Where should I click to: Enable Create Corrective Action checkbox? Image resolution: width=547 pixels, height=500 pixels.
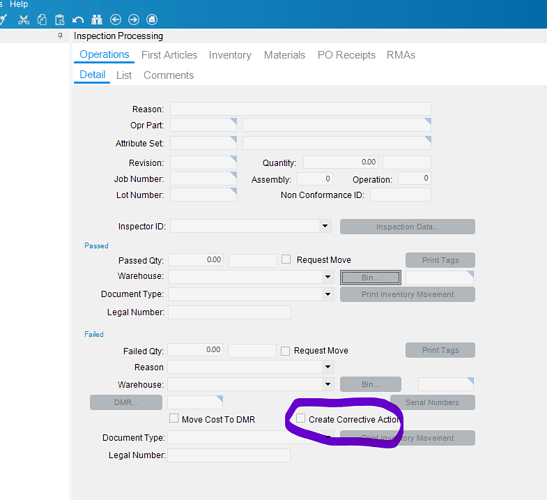pos(300,418)
